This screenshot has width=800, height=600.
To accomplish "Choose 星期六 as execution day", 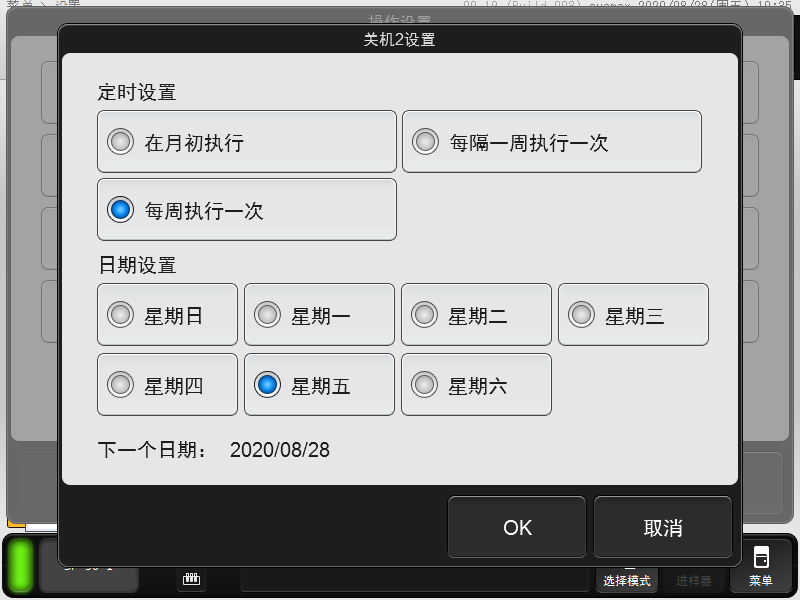I will 476,384.
